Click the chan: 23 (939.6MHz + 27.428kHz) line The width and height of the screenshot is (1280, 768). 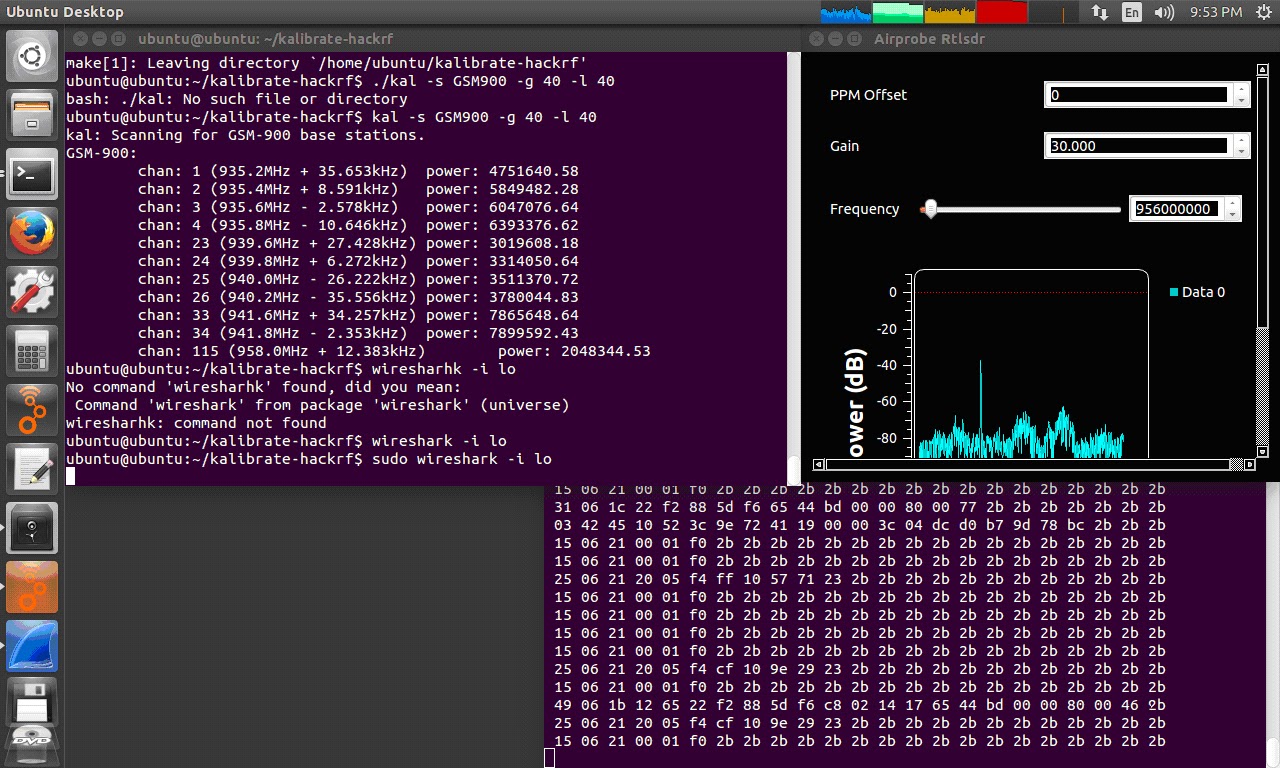(x=358, y=243)
